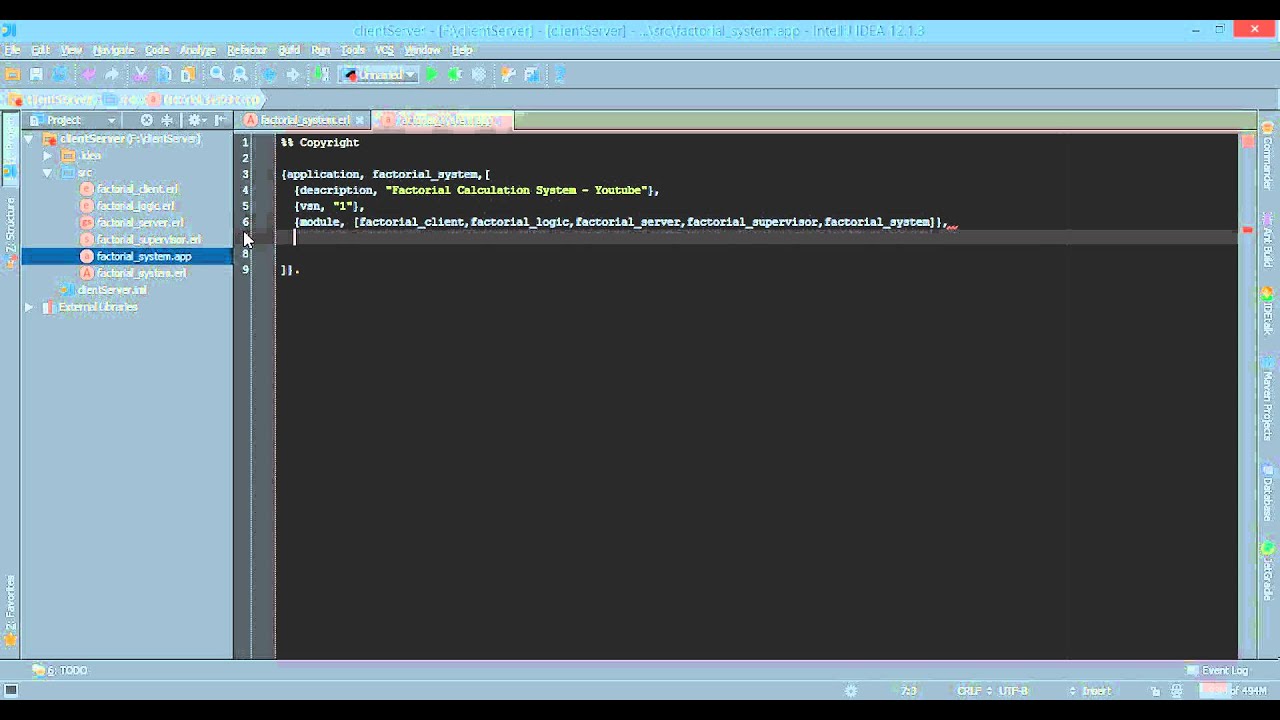Select factorial_system.app in project tree

point(143,257)
